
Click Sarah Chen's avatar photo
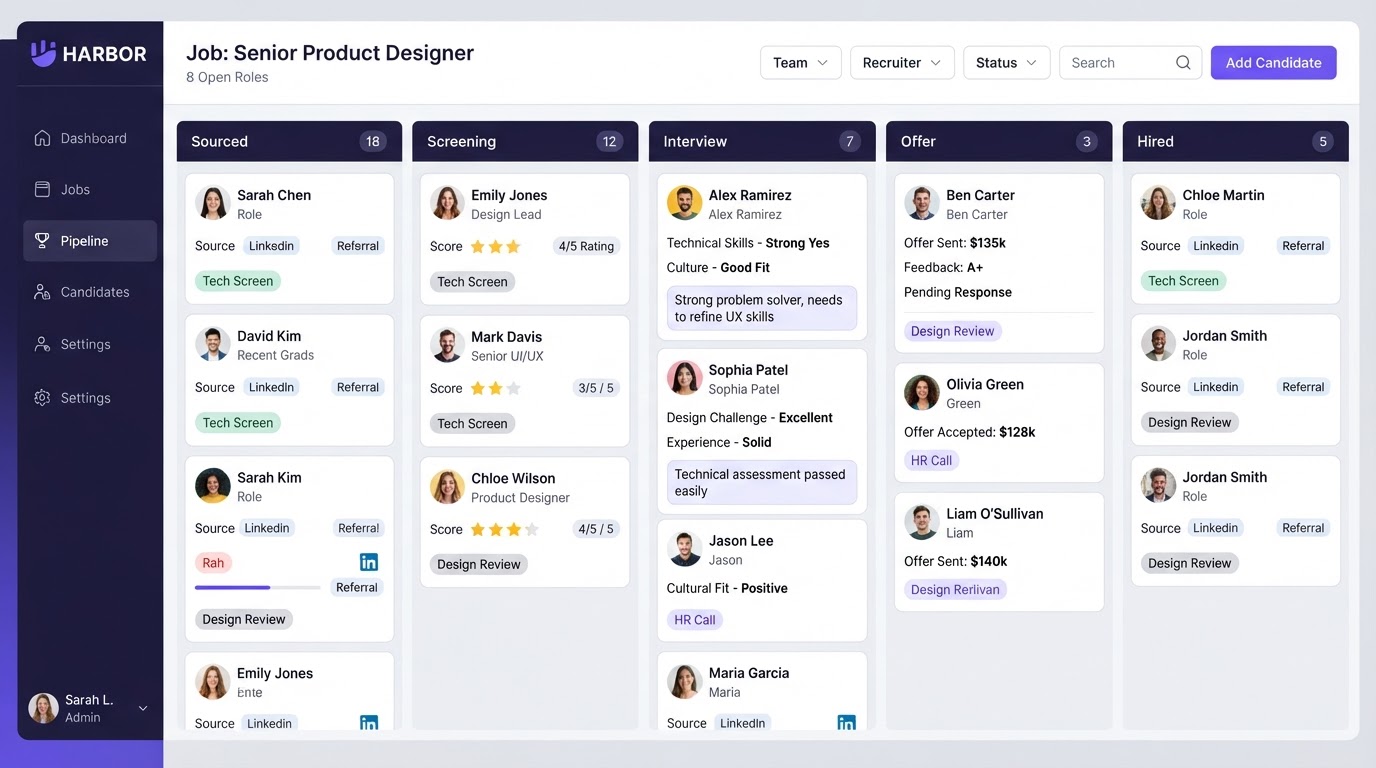tap(212, 203)
